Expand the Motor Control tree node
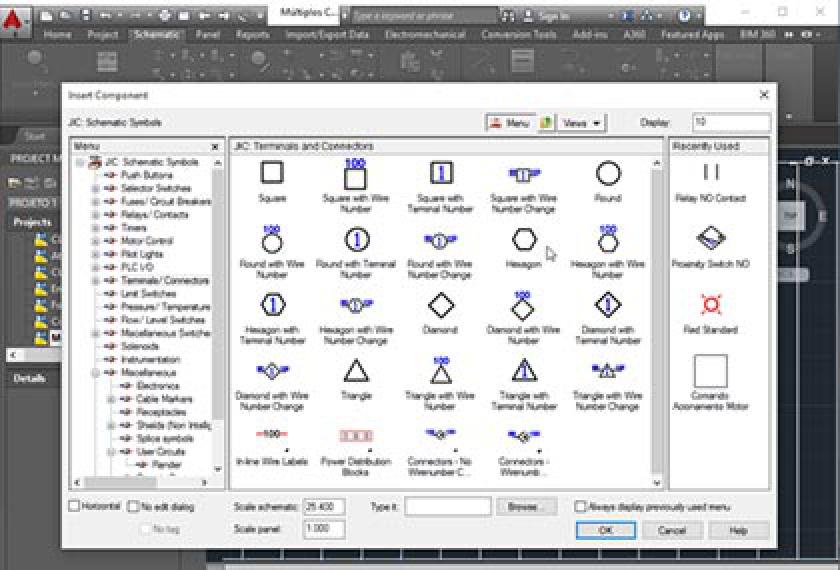The height and width of the screenshot is (570, 840). tap(96, 241)
